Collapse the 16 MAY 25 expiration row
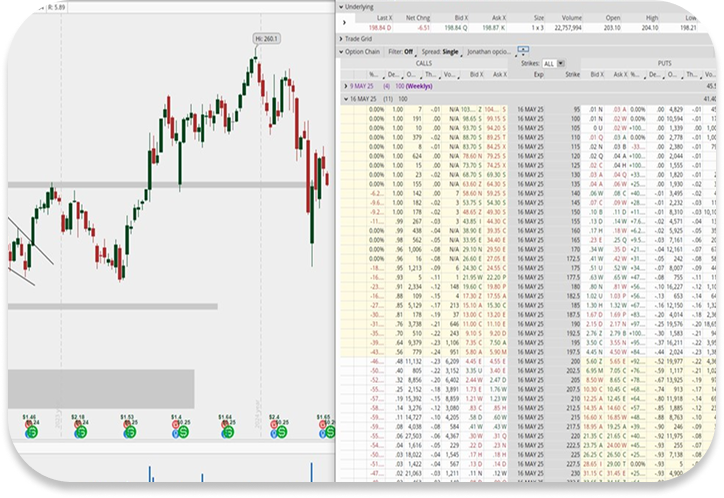 344,100
